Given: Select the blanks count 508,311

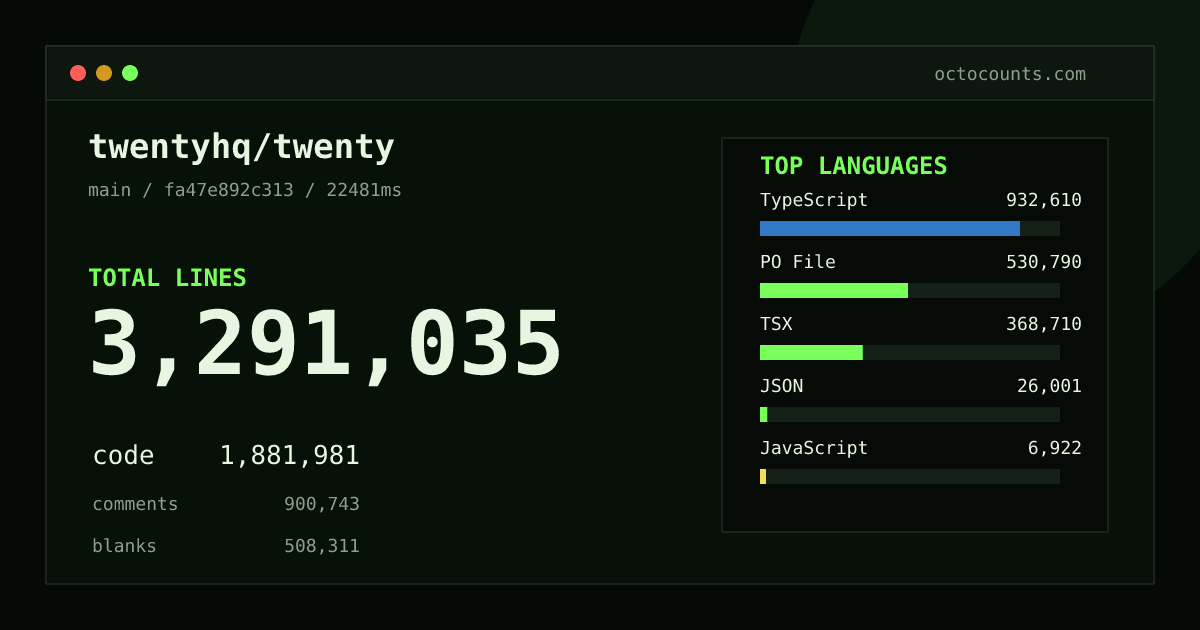Looking at the screenshot, I should [322, 546].
